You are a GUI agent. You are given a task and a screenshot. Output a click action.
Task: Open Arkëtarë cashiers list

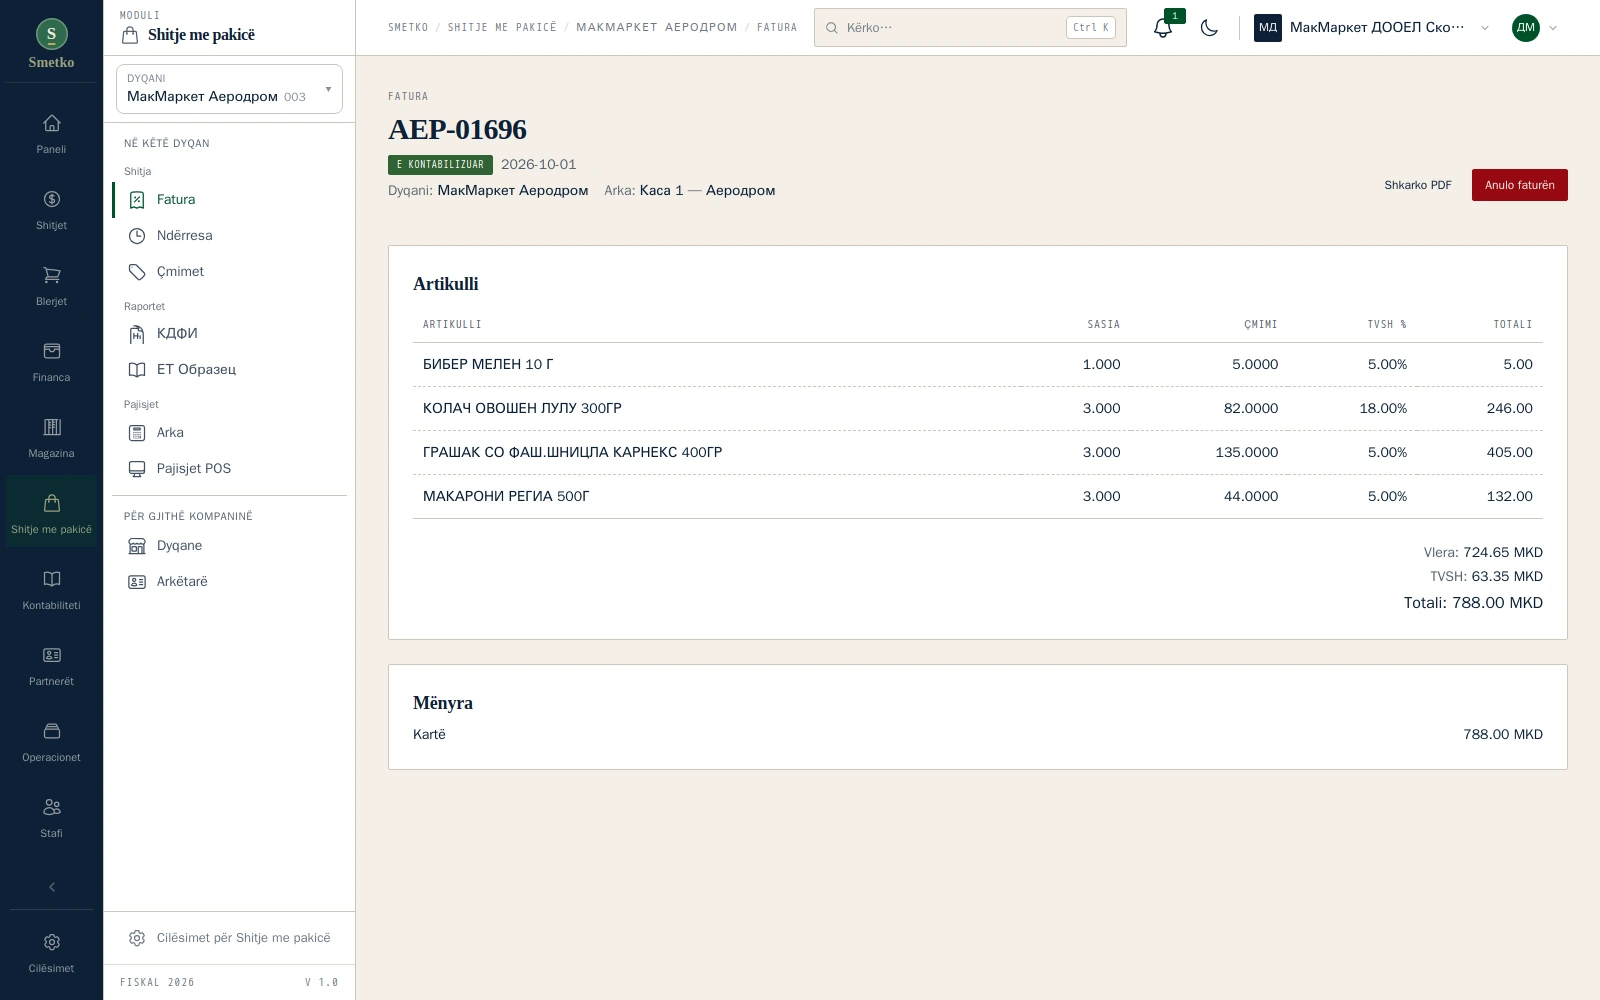coord(229,582)
